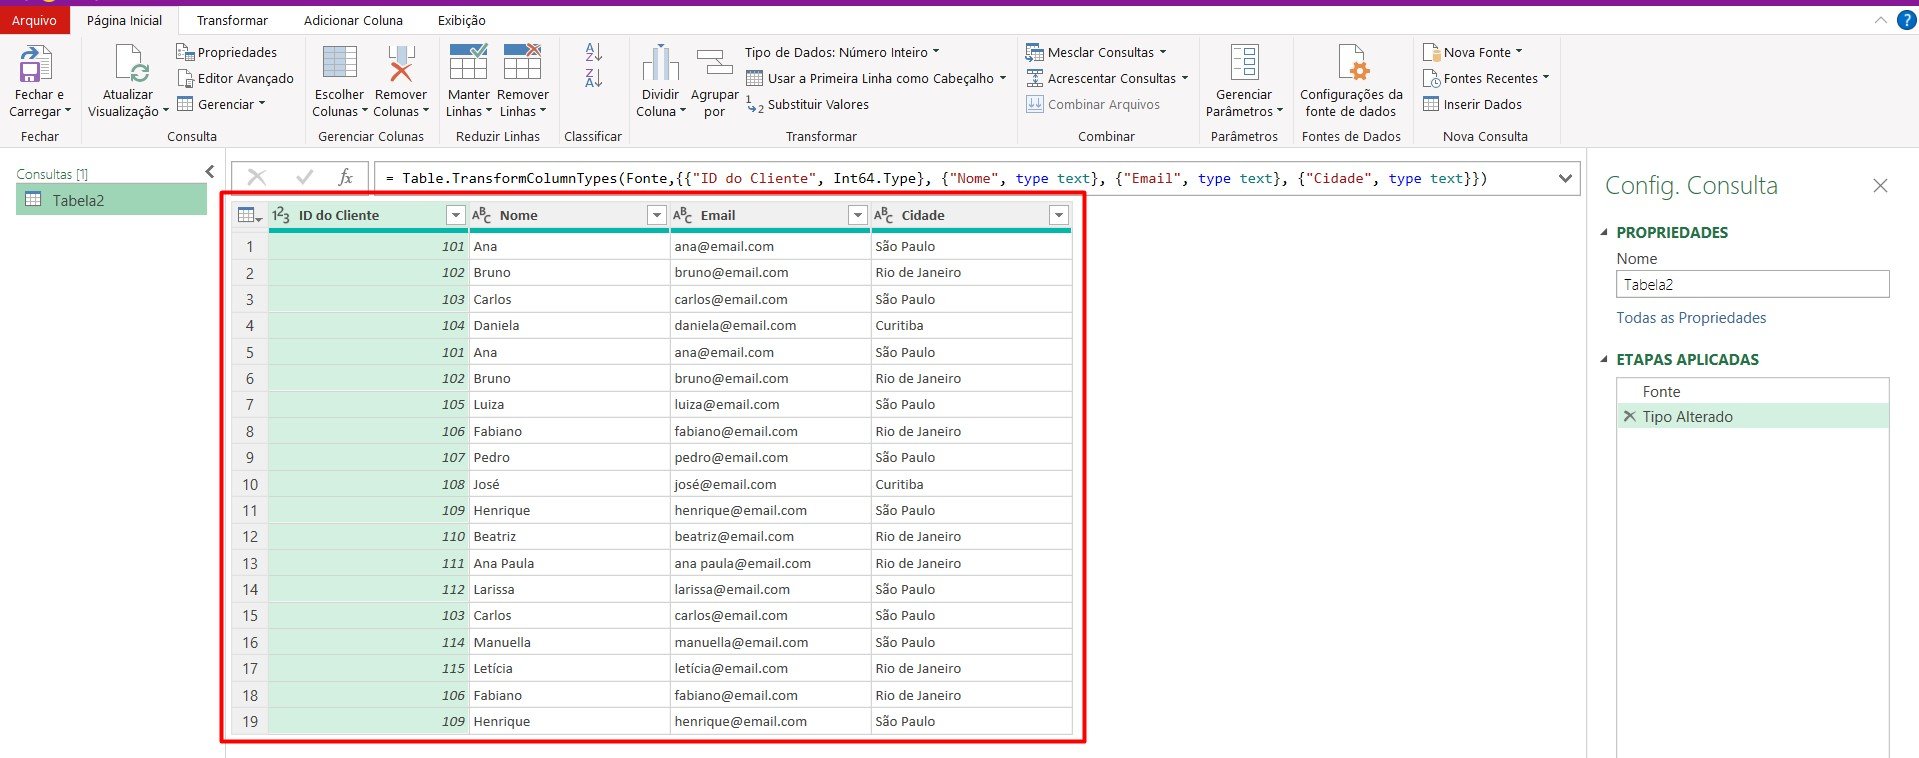1919x758 pixels.
Task: Select the Fonte applied step
Action: 1752,392
